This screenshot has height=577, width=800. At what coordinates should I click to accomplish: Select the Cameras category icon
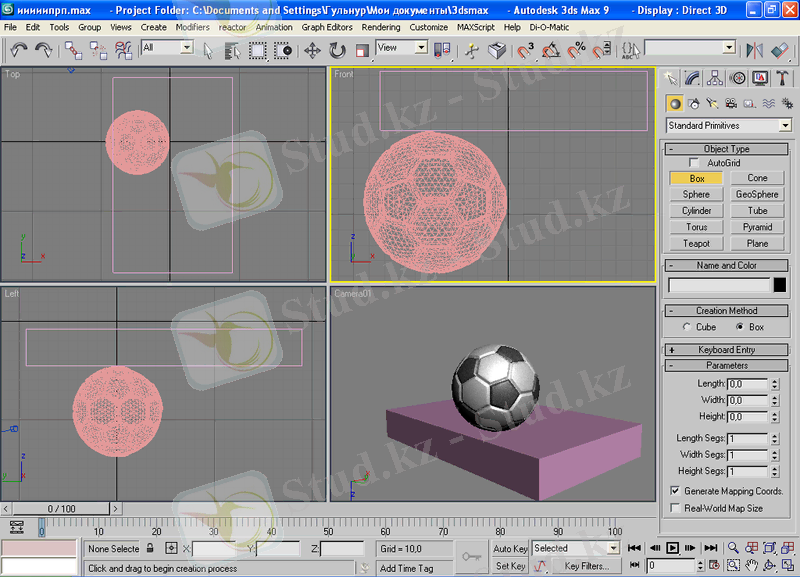click(730, 103)
